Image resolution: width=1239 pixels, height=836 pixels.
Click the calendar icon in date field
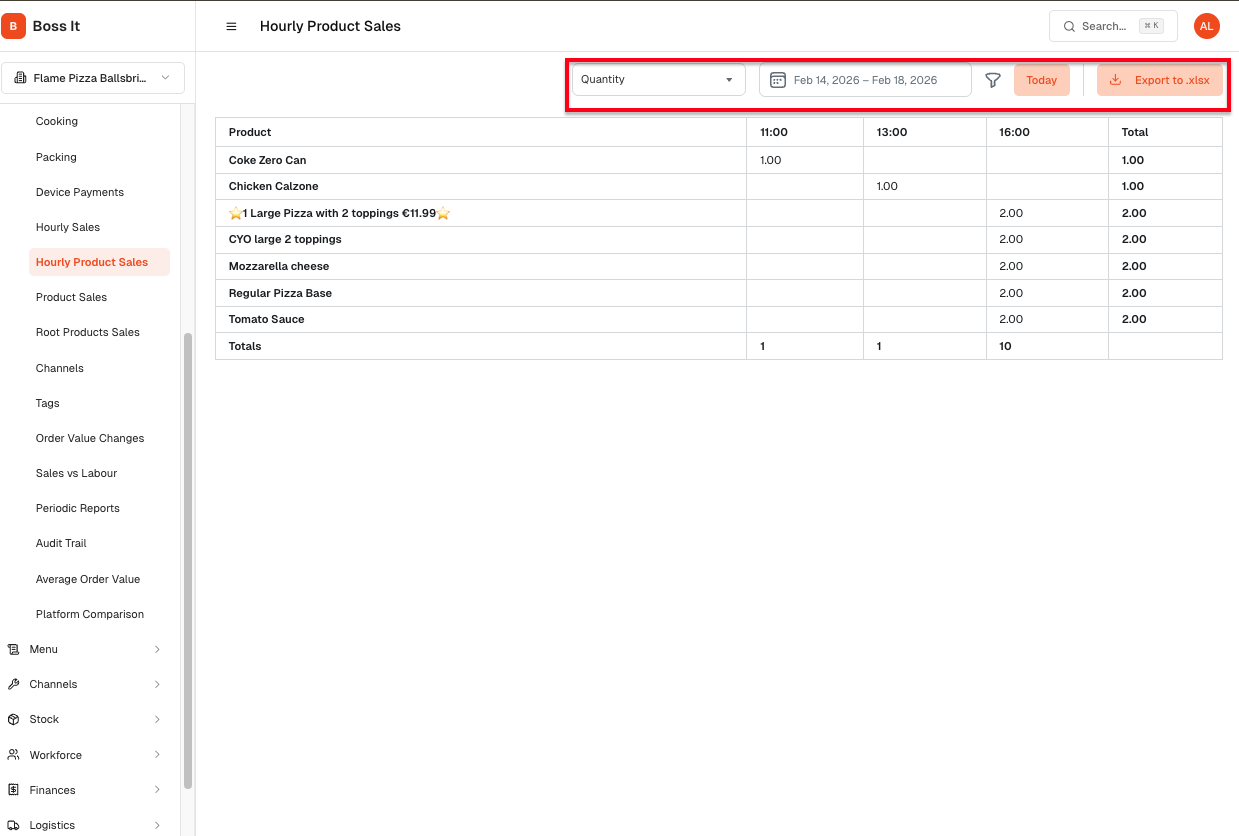coord(778,80)
